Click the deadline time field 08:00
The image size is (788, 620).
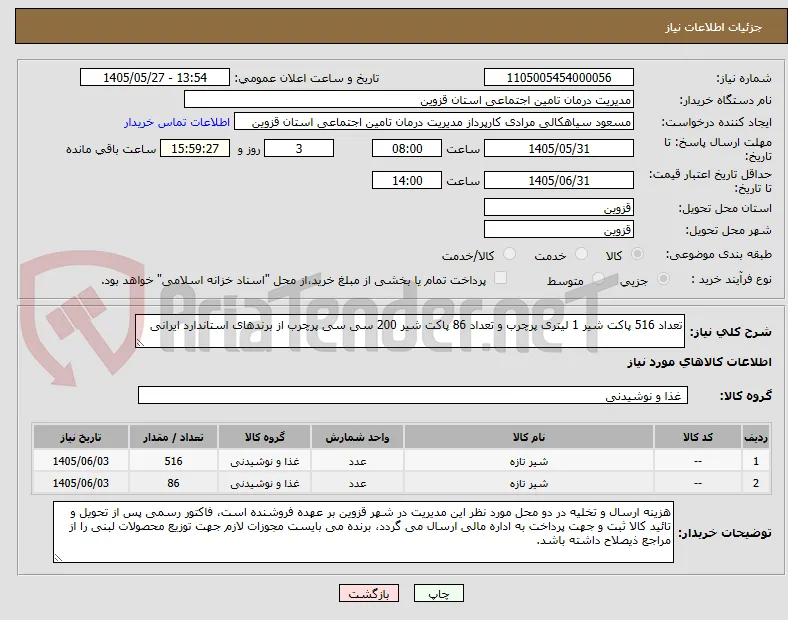point(407,148)
